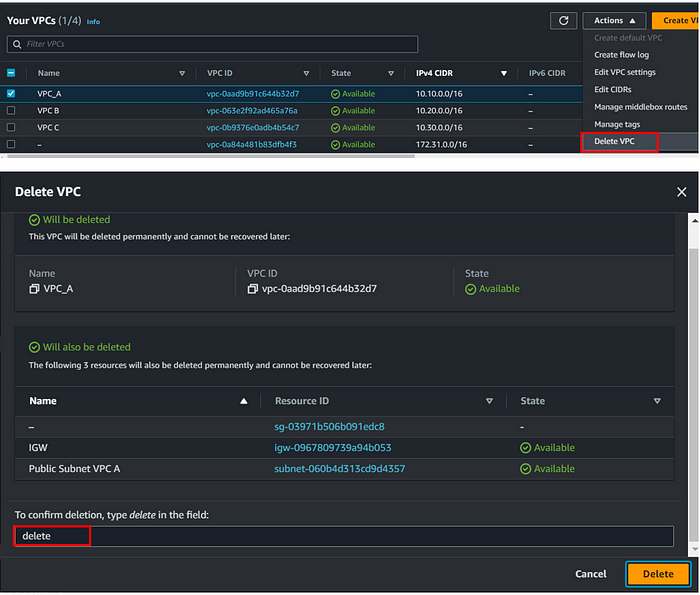Toggle the select-all VPCs header checkbox
This screenshot has height=595, width=700.
11,73
